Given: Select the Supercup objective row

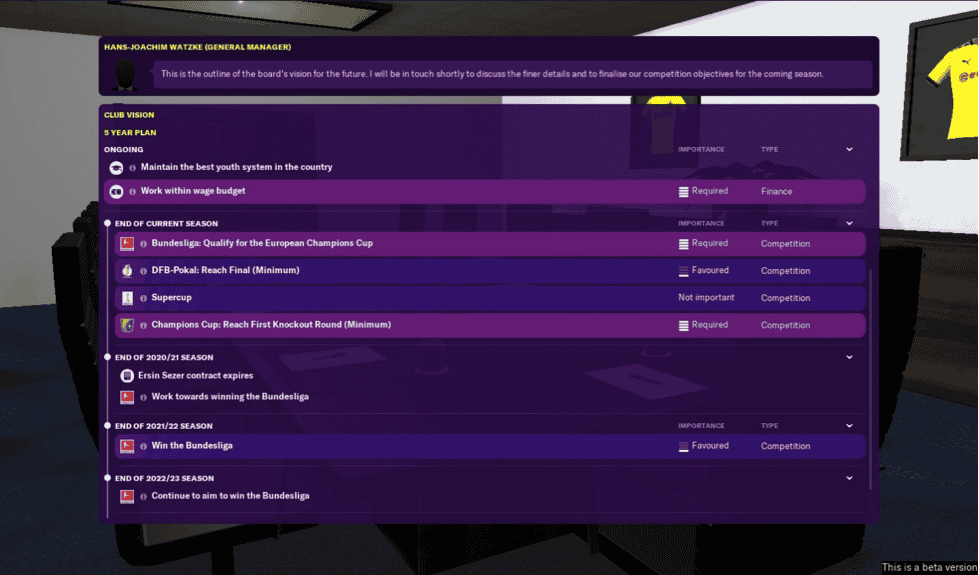Looking at the screenshot, I should (x=490, y=298).
